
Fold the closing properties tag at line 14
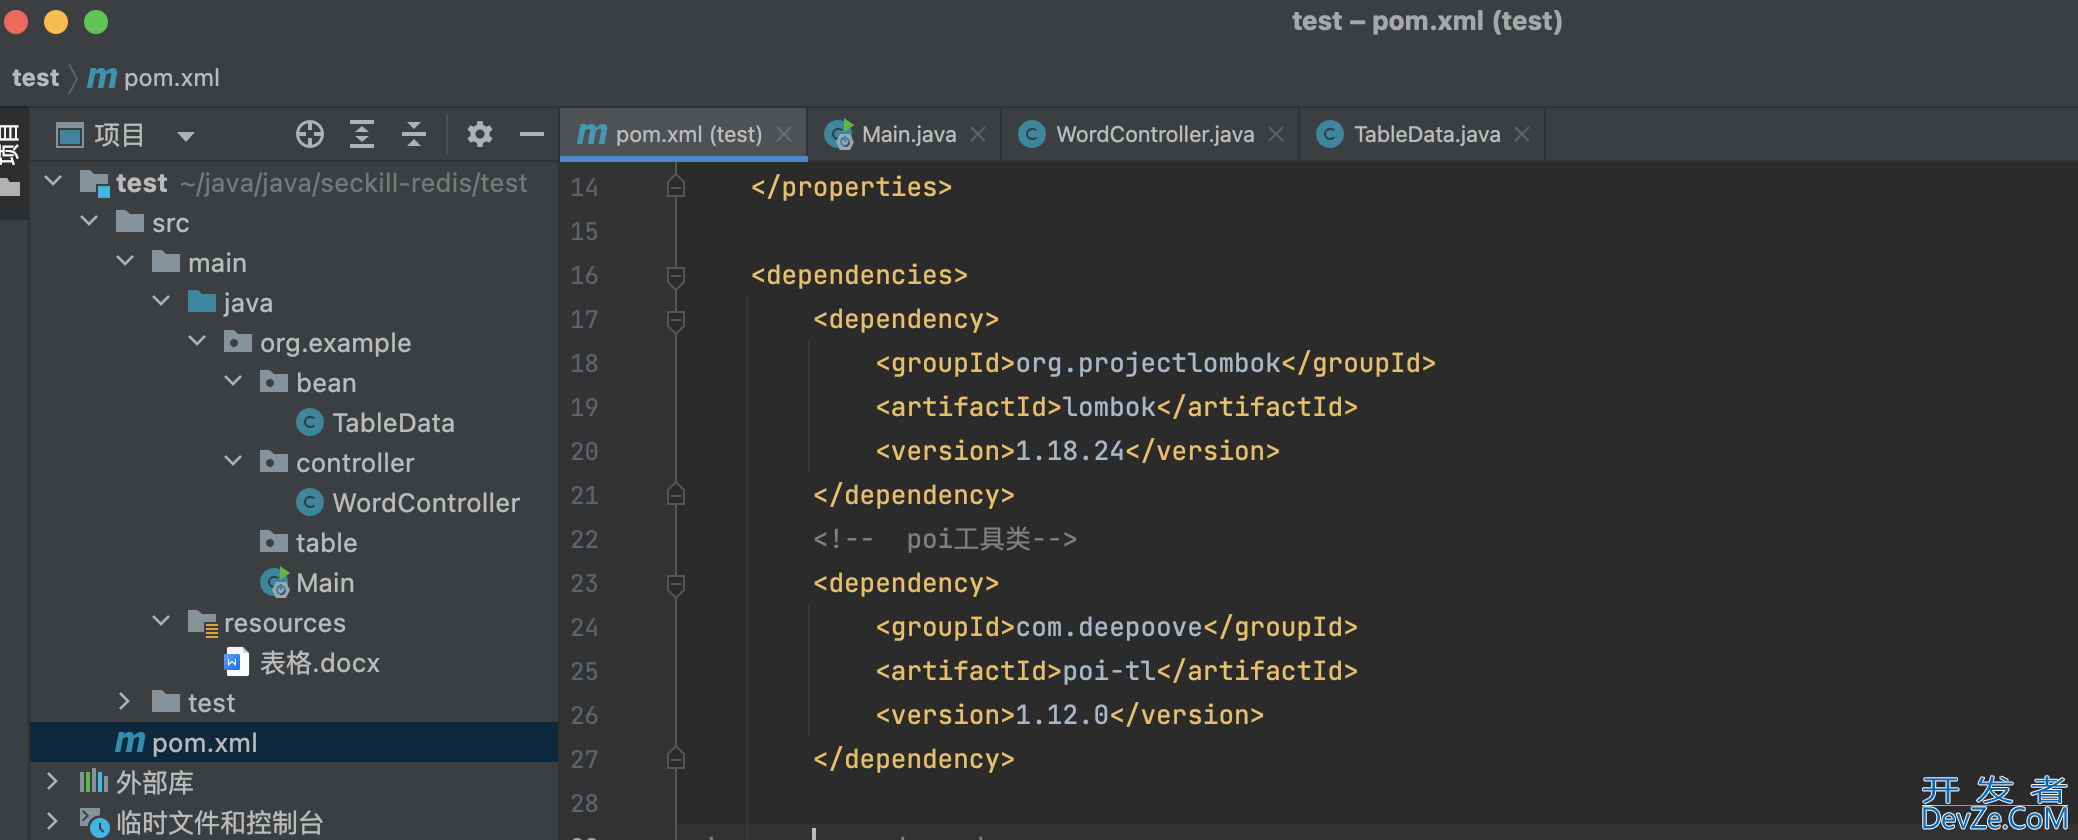point(676,187)
